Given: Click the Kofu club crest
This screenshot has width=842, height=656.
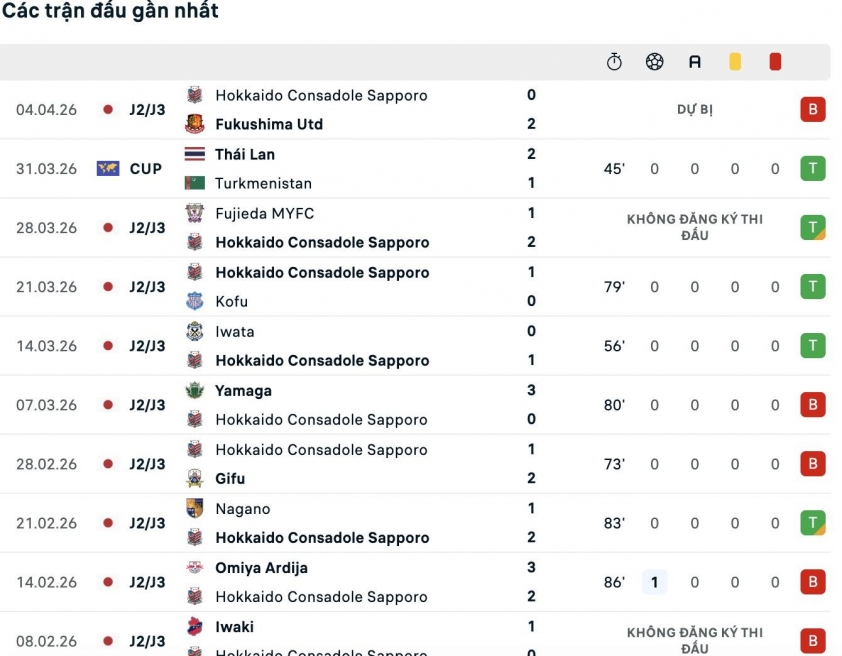Looking at the screenshot, I should 195,301.
